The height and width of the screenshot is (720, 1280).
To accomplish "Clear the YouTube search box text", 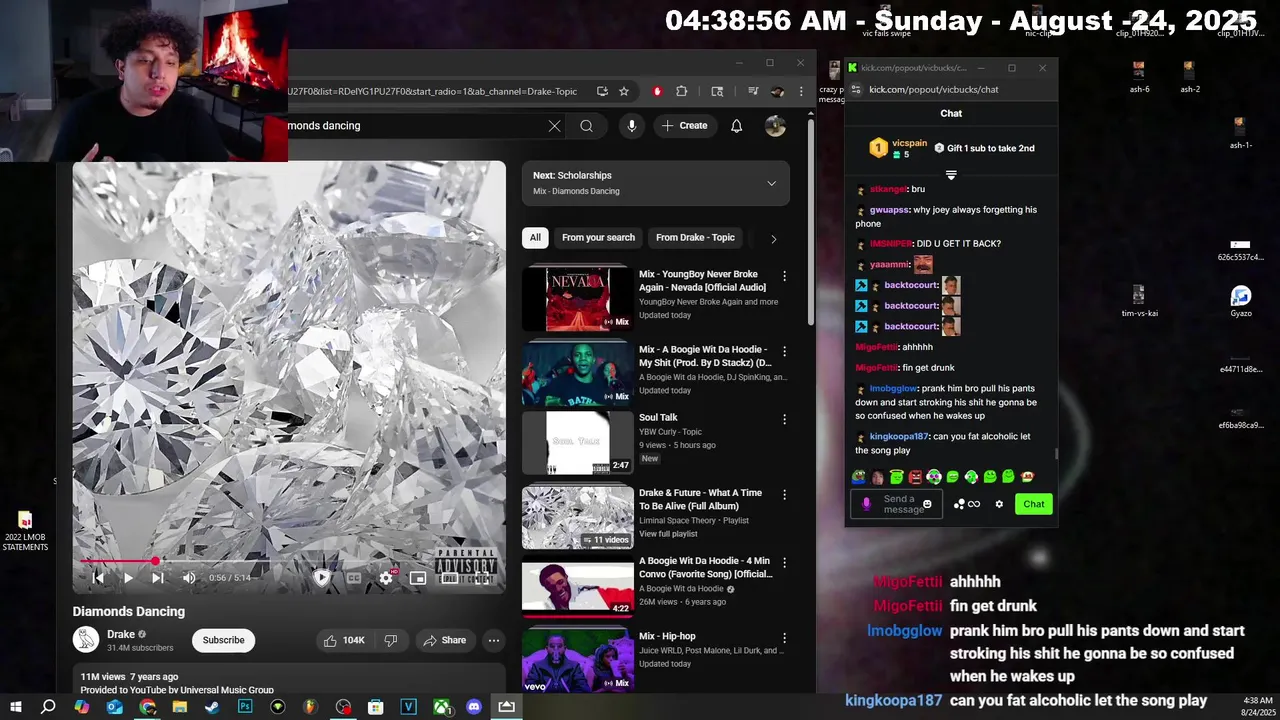I will pyautogui.click(x=554, y=126).
